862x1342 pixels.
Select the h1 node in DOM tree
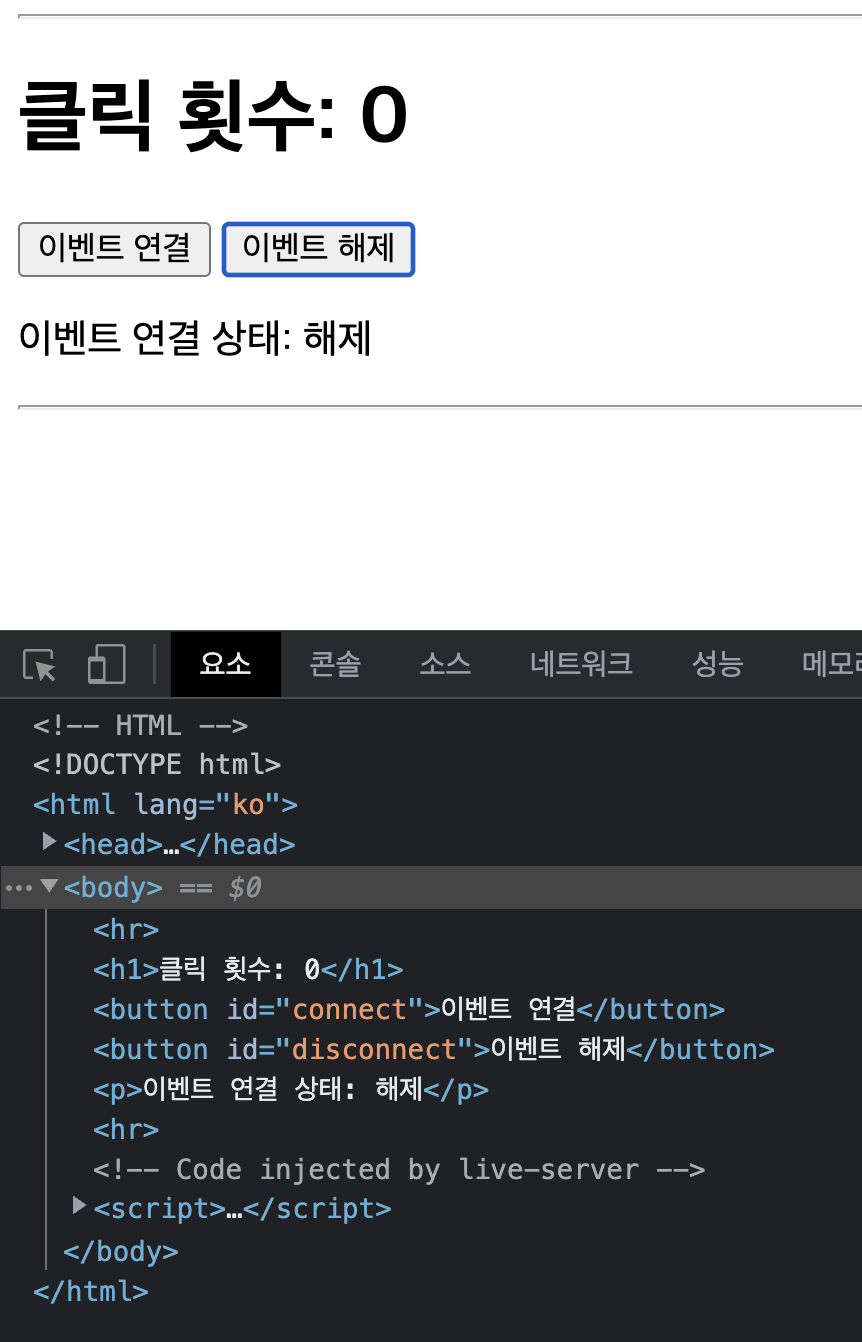tap(248, 969)
